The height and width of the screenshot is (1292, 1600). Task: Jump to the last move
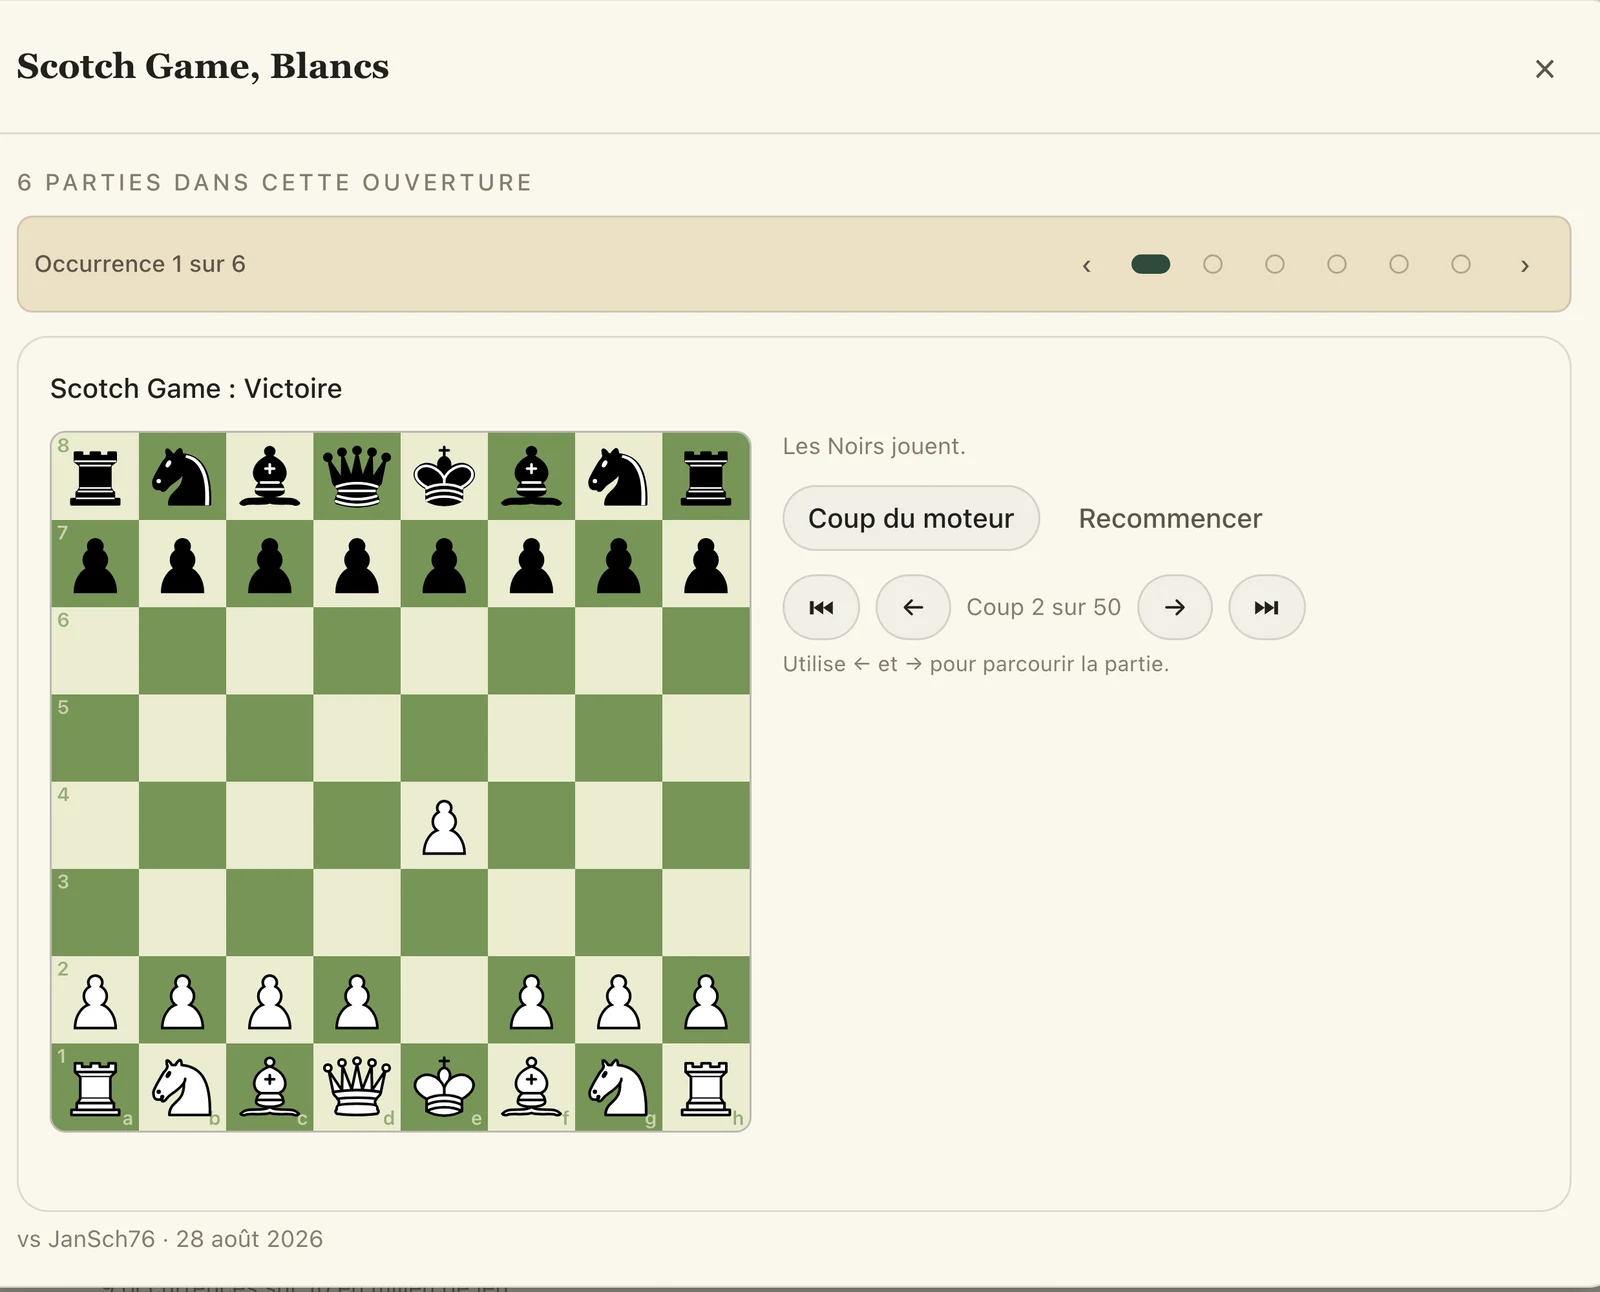pyautogui.click(x=1267, y=607)
